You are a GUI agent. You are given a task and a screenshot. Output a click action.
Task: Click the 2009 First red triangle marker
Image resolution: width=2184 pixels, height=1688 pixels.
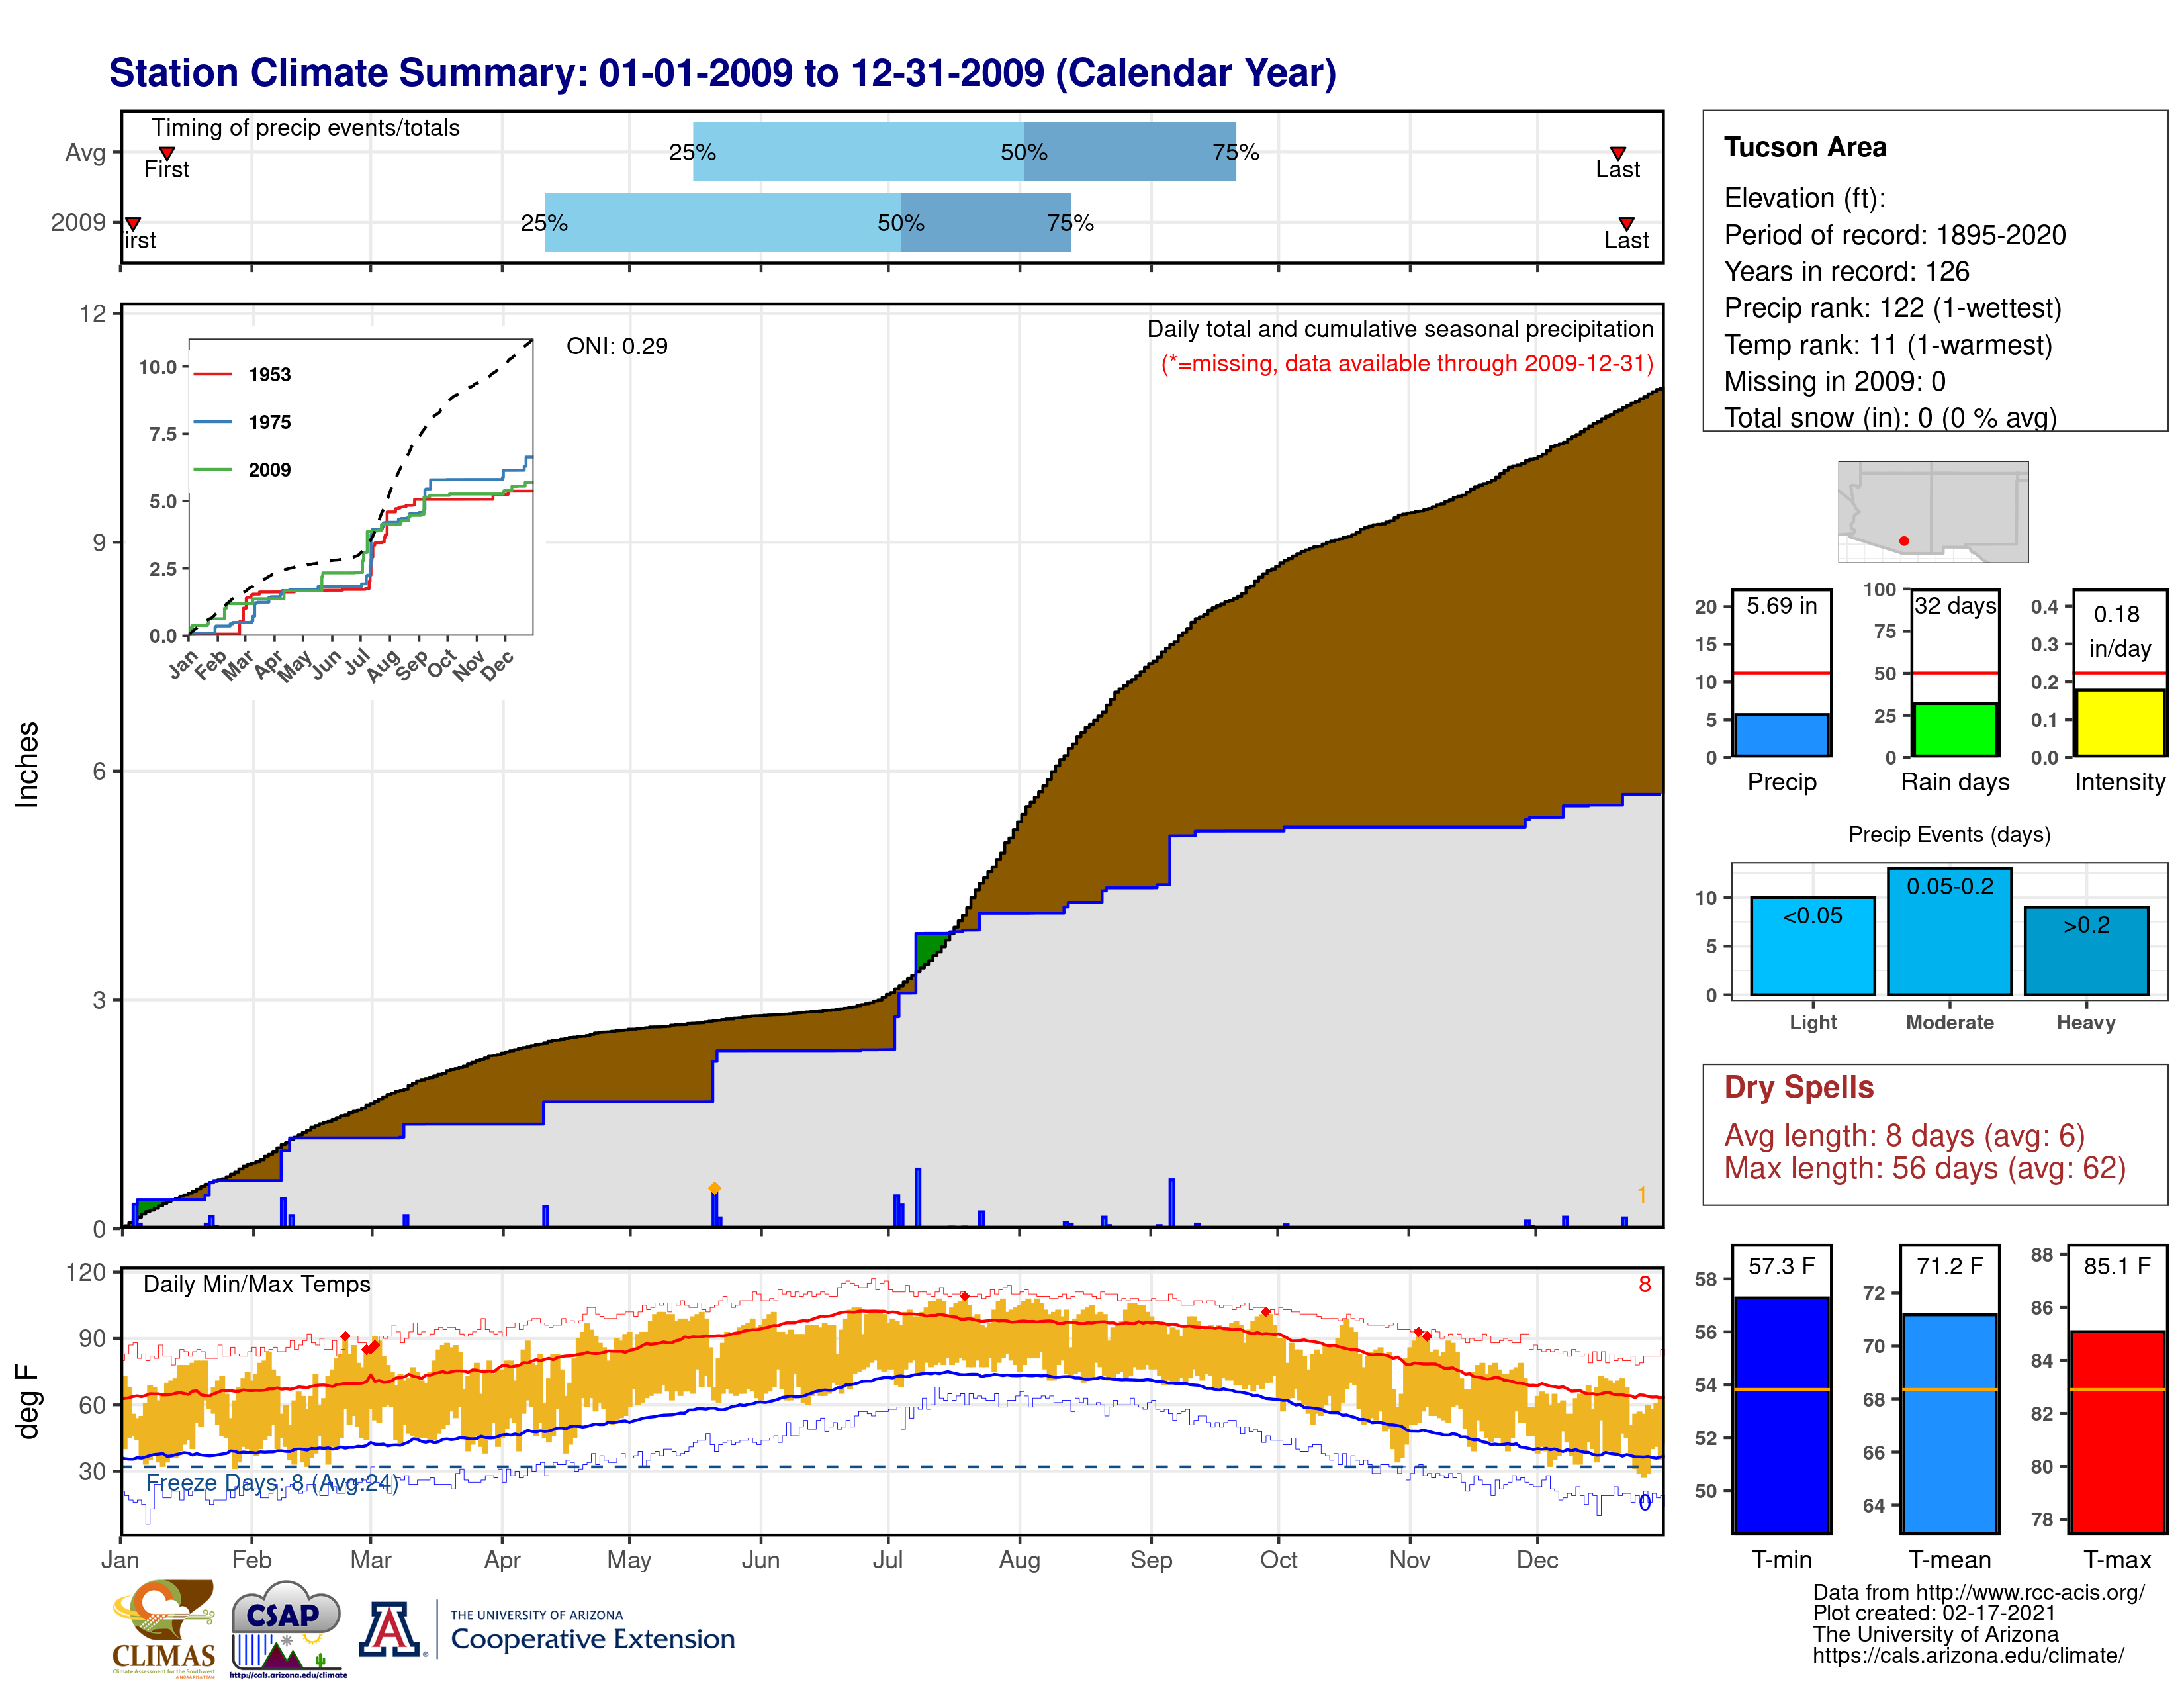tap(132, 224)
